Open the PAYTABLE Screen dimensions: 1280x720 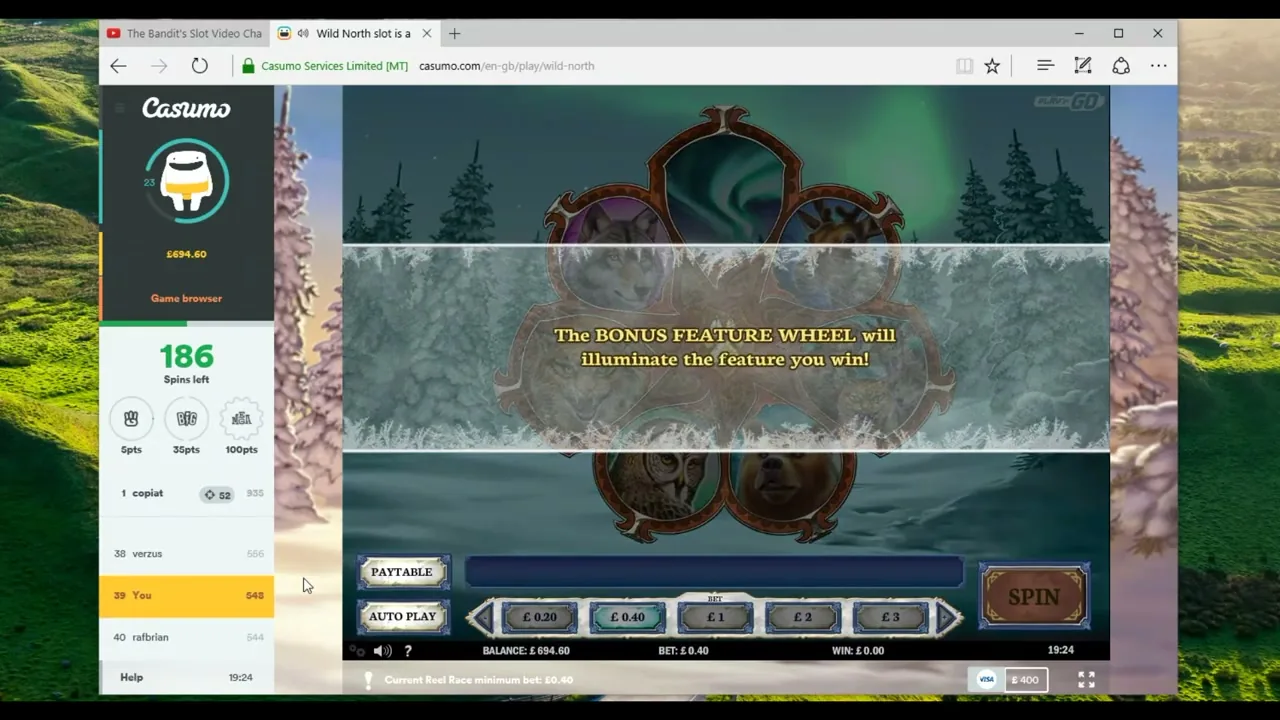[x=402, y=572]
